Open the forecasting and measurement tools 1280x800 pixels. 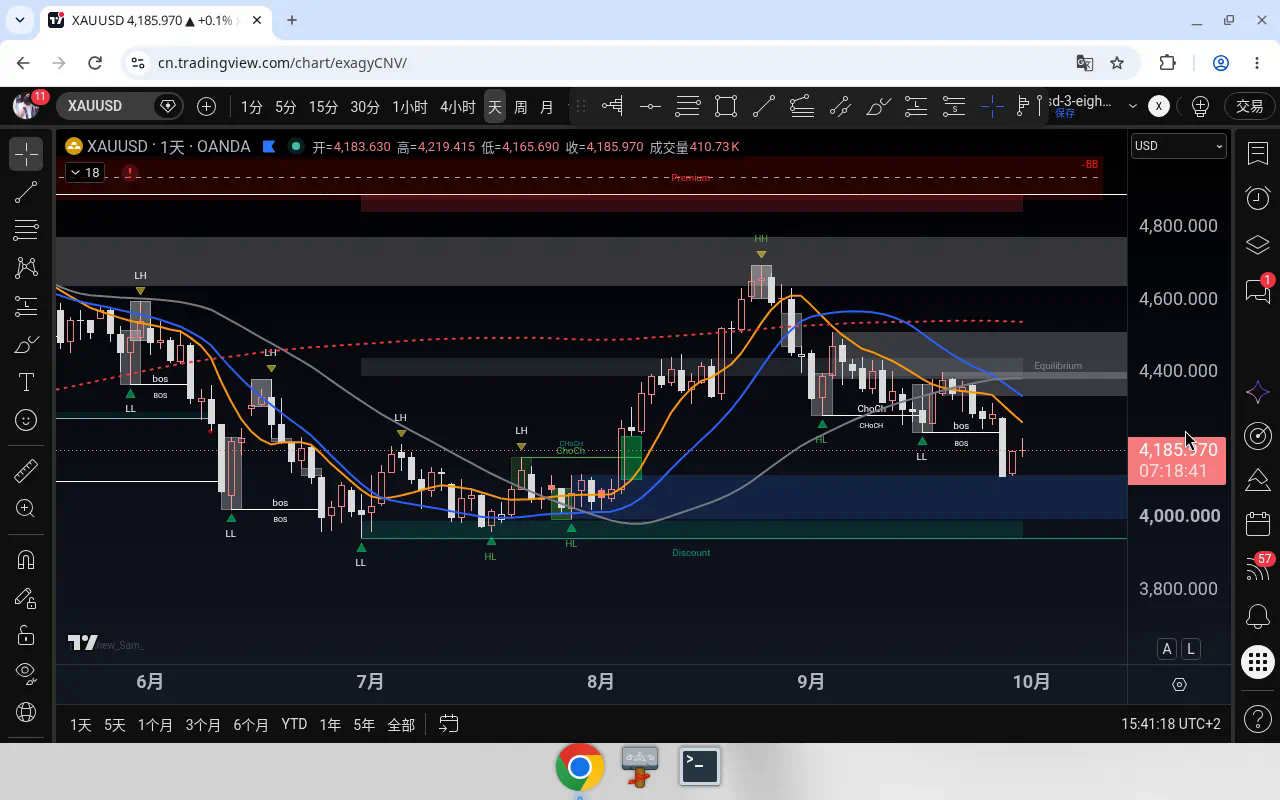click(26, 306)
